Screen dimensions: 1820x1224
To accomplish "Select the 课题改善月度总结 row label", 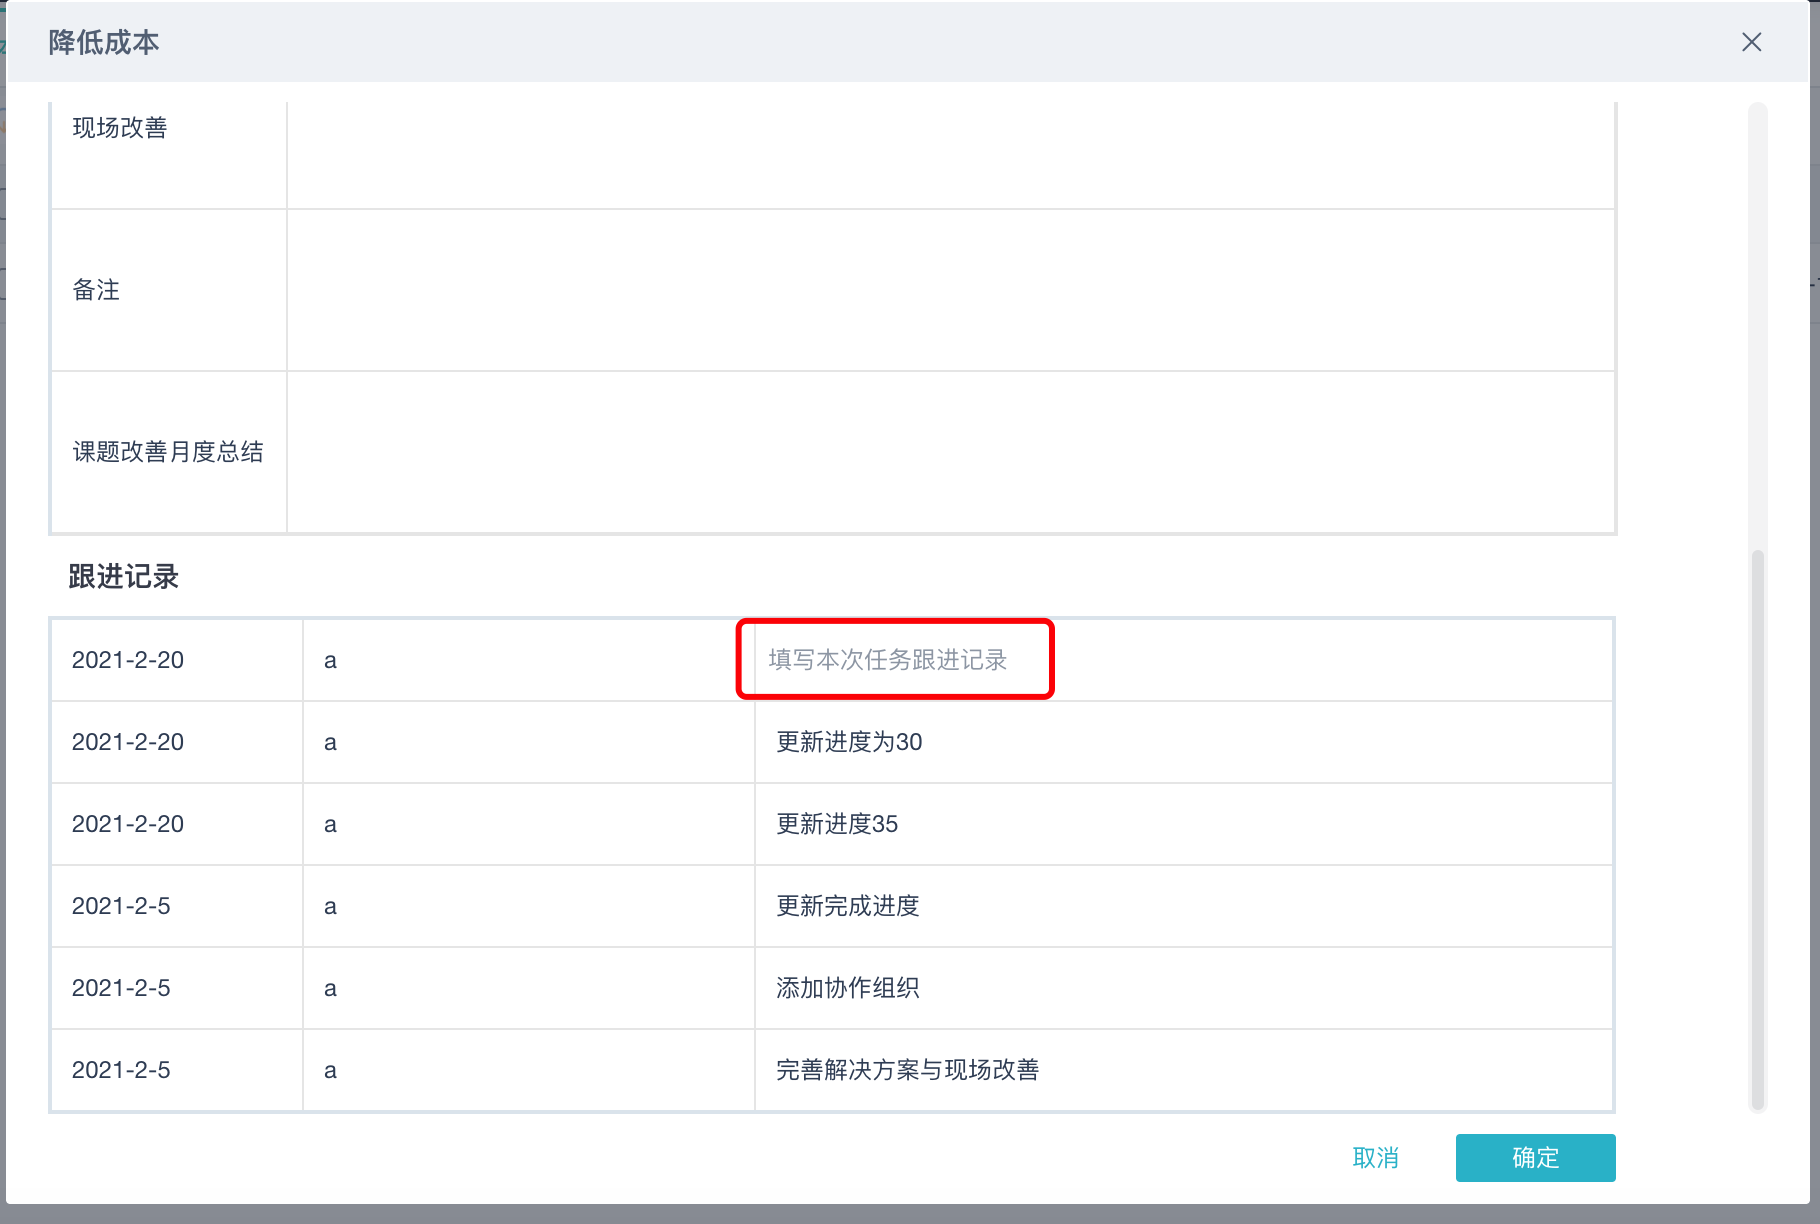I will (168, 452).
